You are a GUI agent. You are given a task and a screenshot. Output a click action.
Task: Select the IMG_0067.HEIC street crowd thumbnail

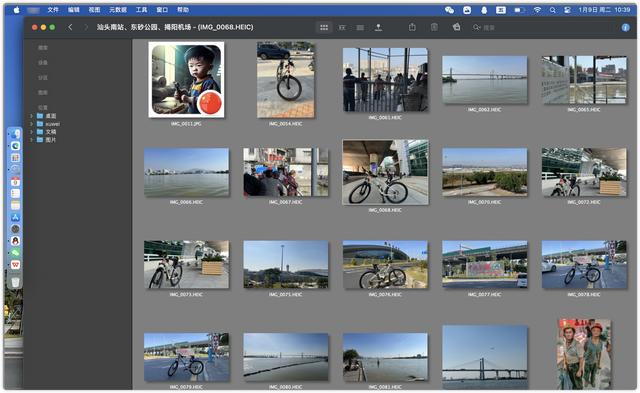pyautogui.click(x=285, y=172)
